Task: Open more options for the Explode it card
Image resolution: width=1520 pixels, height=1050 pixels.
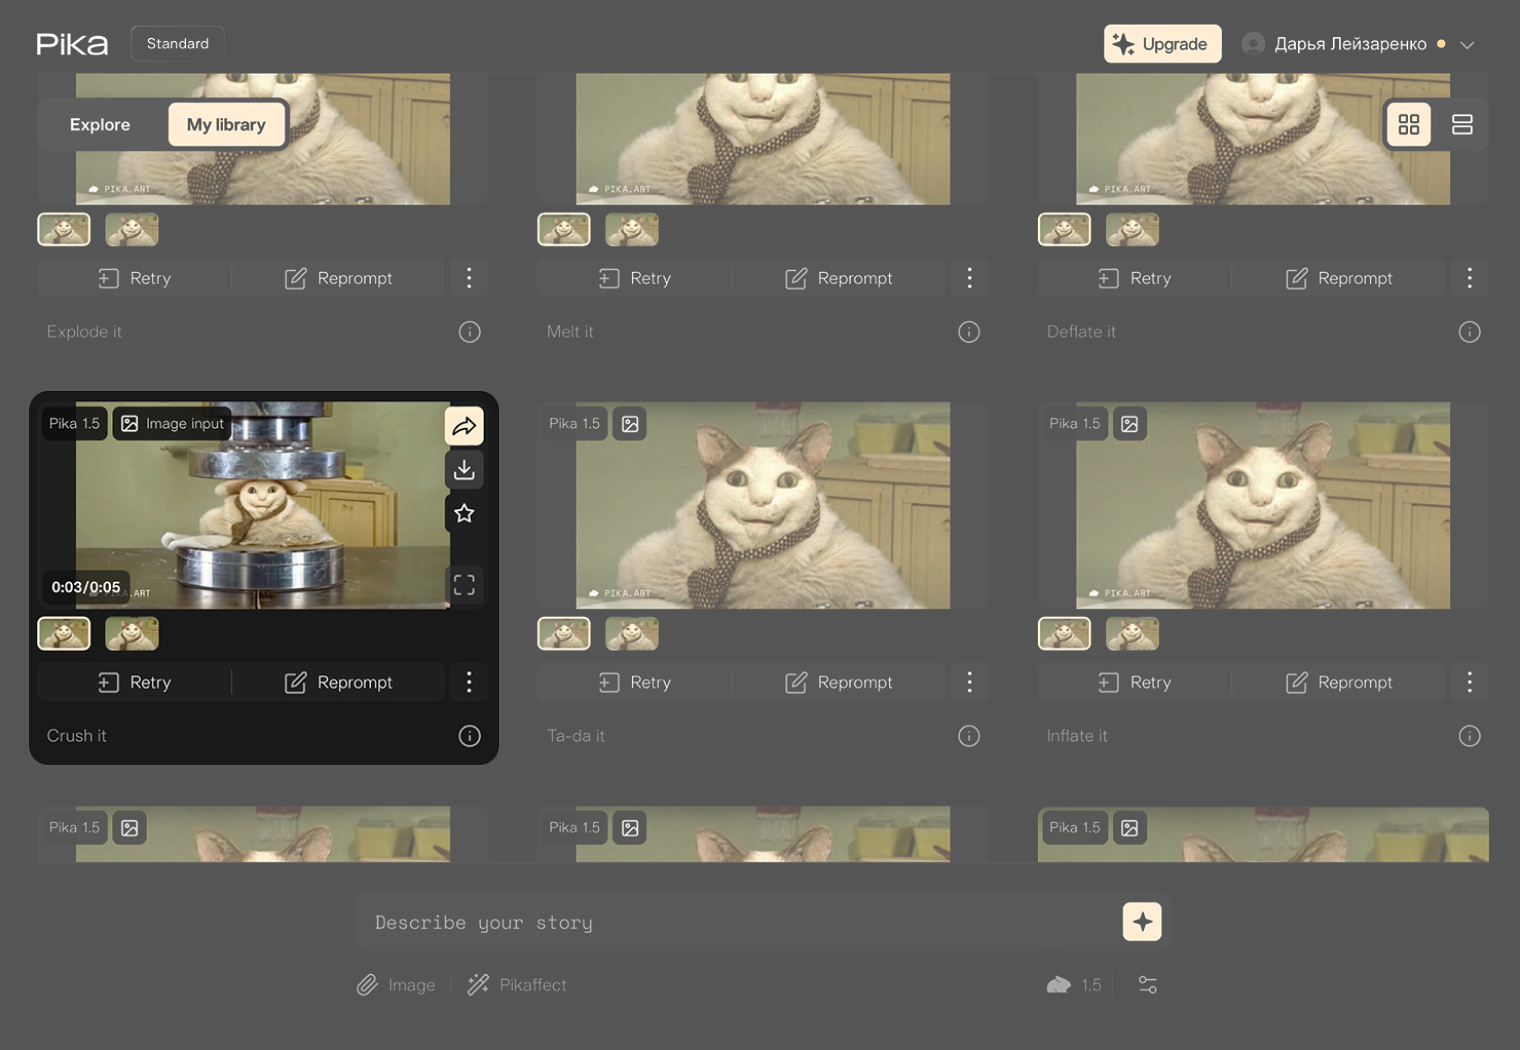Action: pos(469,278)
